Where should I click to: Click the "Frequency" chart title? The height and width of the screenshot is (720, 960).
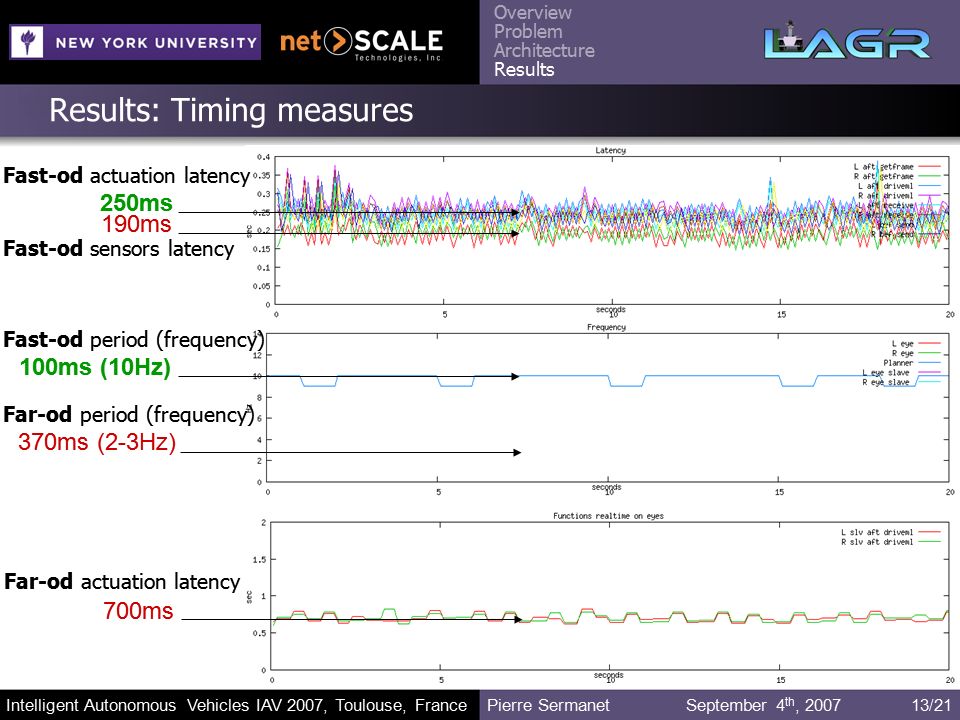click(x=606, y=327)
